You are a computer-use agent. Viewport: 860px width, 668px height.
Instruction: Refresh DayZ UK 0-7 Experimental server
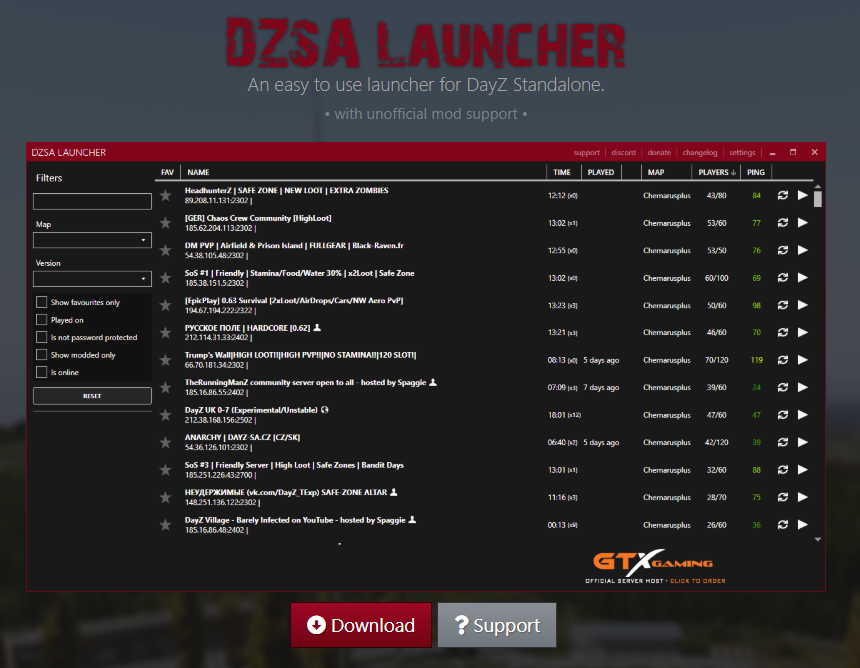tap(783, 415)
